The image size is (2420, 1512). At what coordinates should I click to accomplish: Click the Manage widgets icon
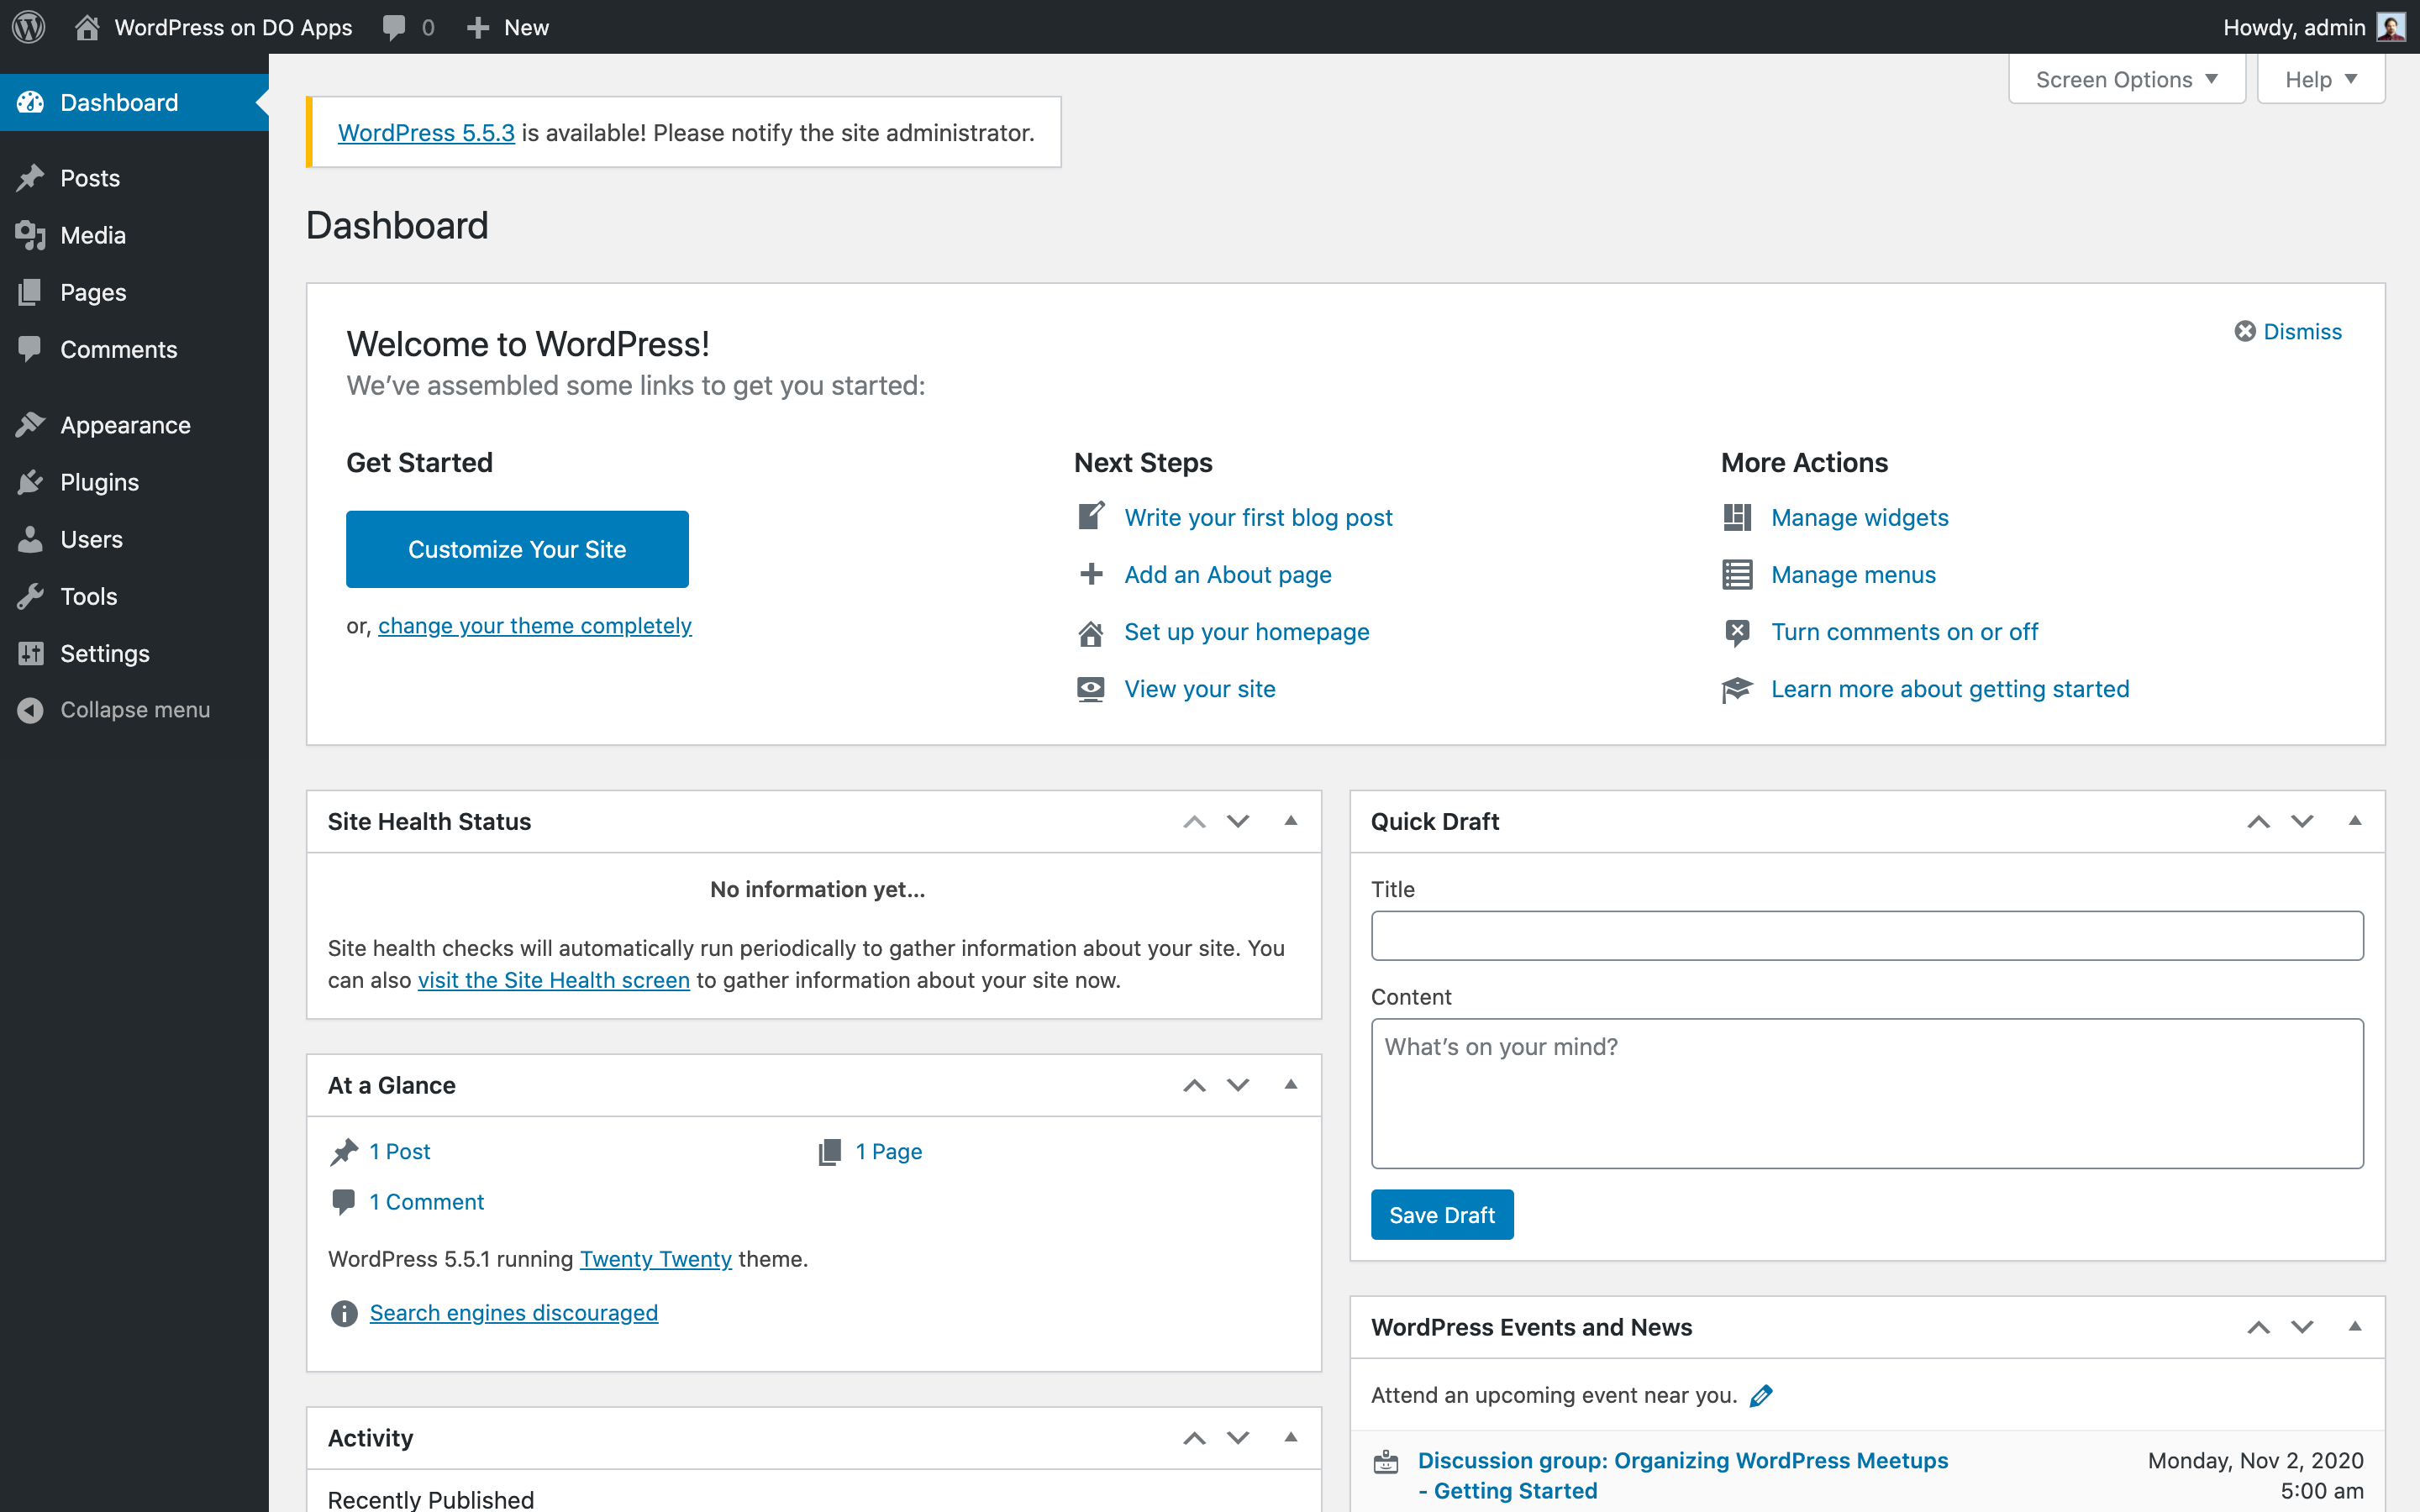click(x=1737, y=517)
